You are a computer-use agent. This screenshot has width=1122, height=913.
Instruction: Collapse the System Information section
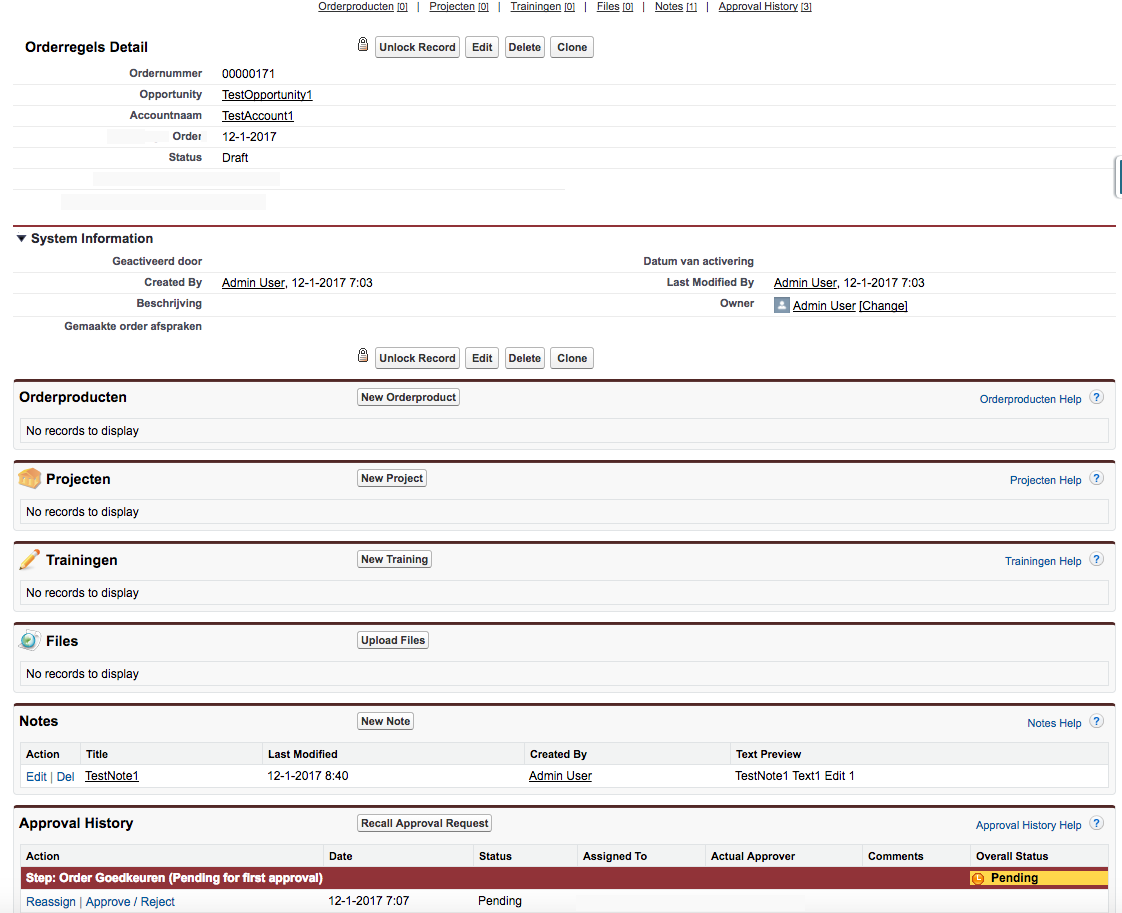21,238
